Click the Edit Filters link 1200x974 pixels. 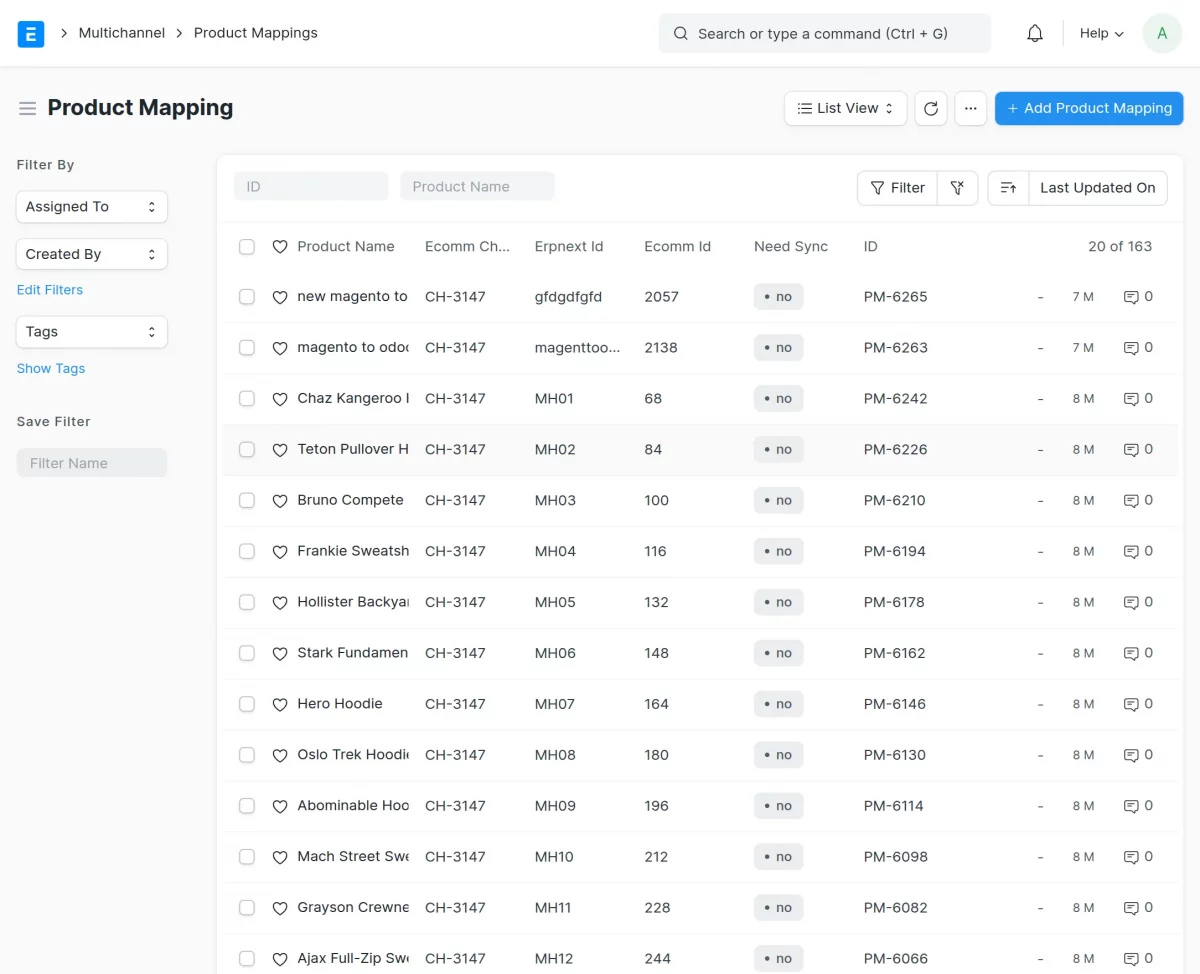point(50,290)
